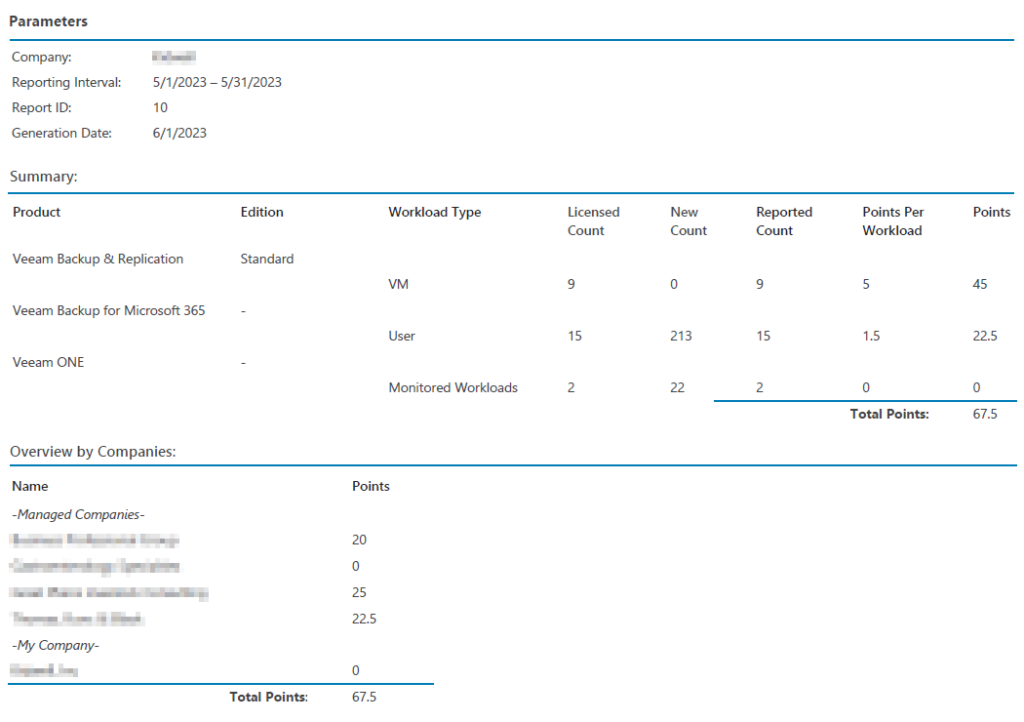This screenshot has width=1024, height=722.
Task: Click the "Points" header in Overview by Companies
Action: point(371,486)
